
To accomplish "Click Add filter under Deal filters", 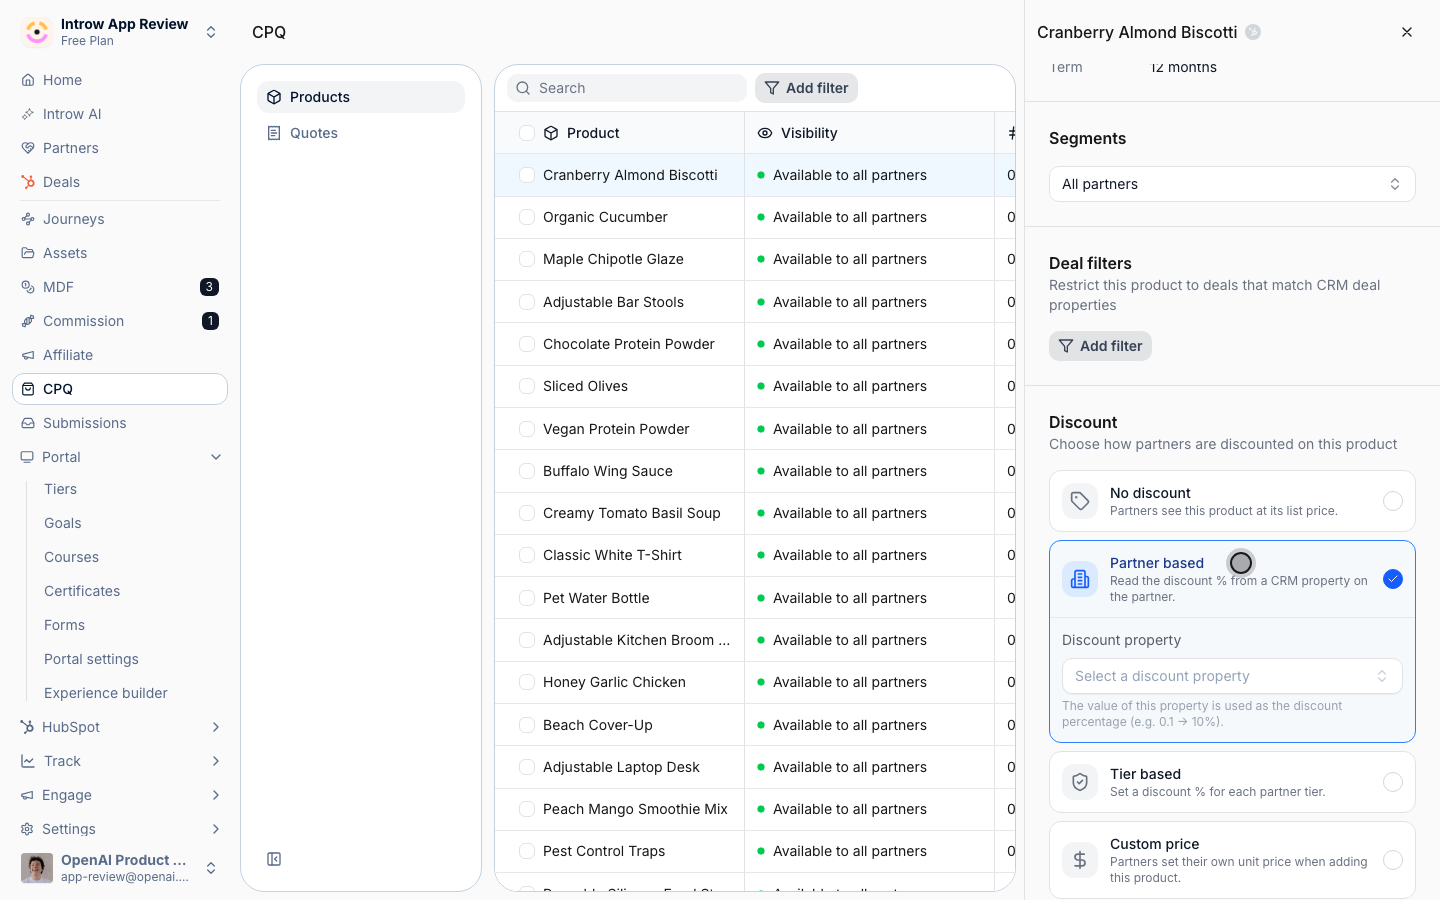I will (1100, 346).
